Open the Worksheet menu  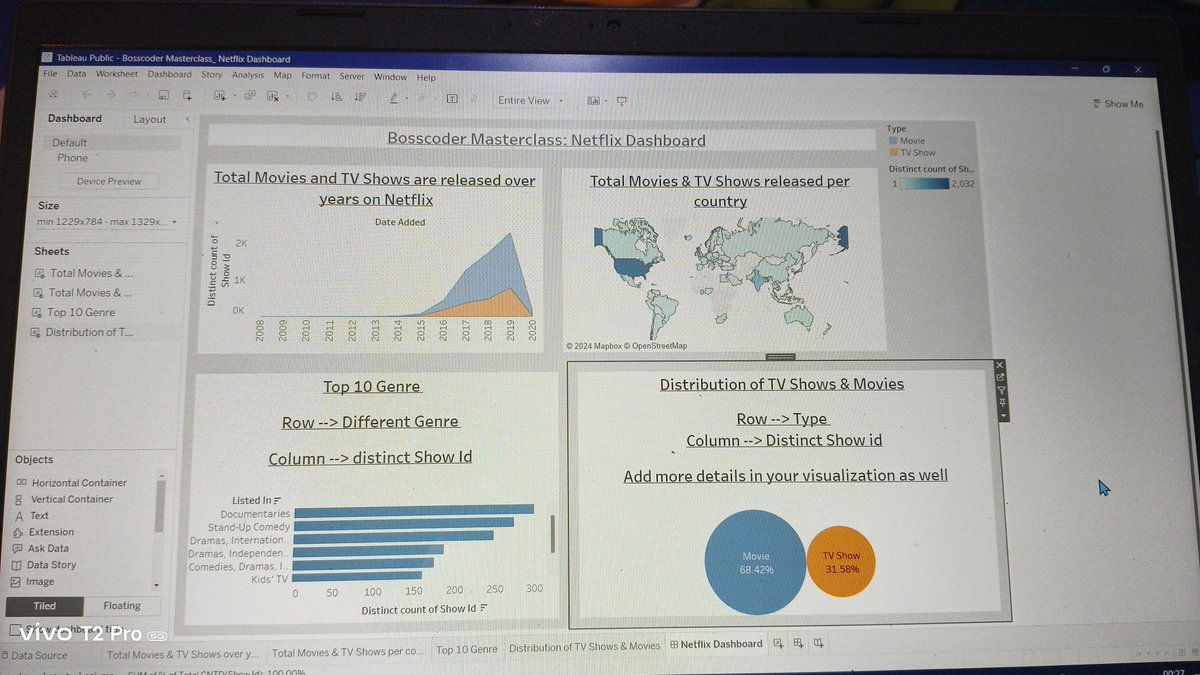click(117, 75)
